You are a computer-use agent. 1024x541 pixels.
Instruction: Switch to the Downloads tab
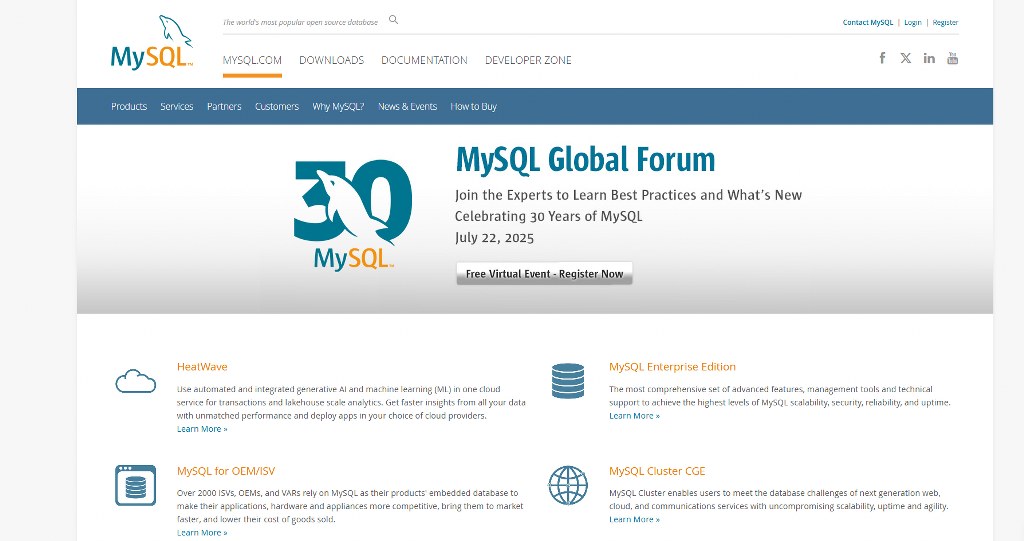(331, 60)
